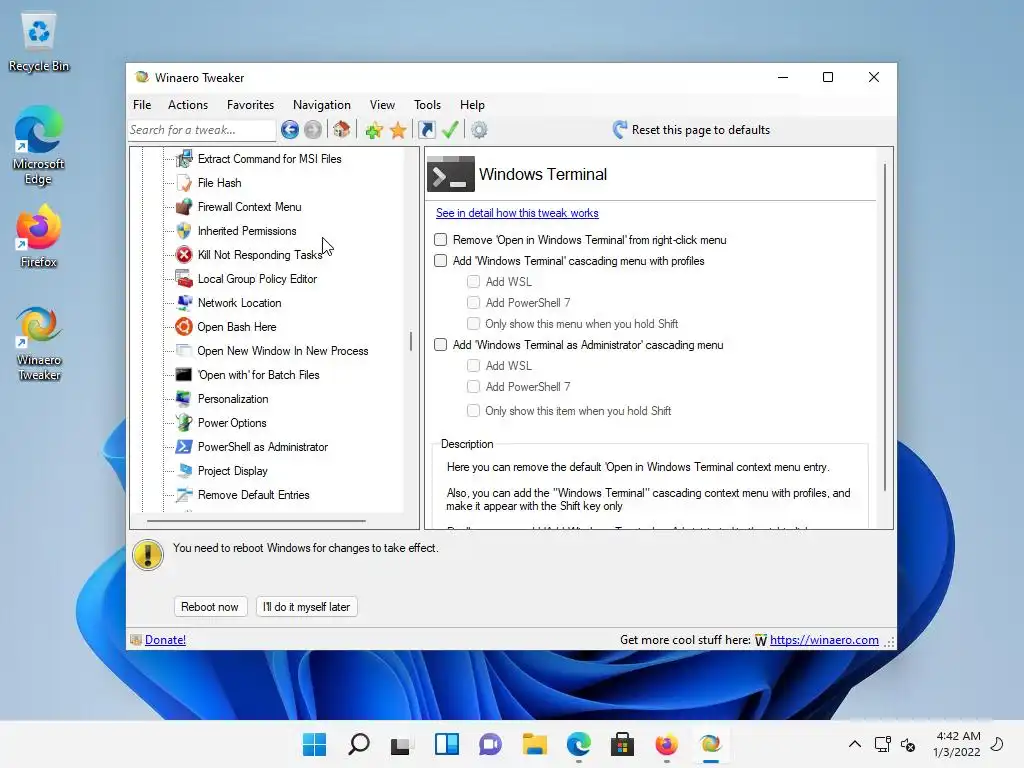Open File Explorer from the taskbar
The image size is (1024, 768).
tap(534, 744)
